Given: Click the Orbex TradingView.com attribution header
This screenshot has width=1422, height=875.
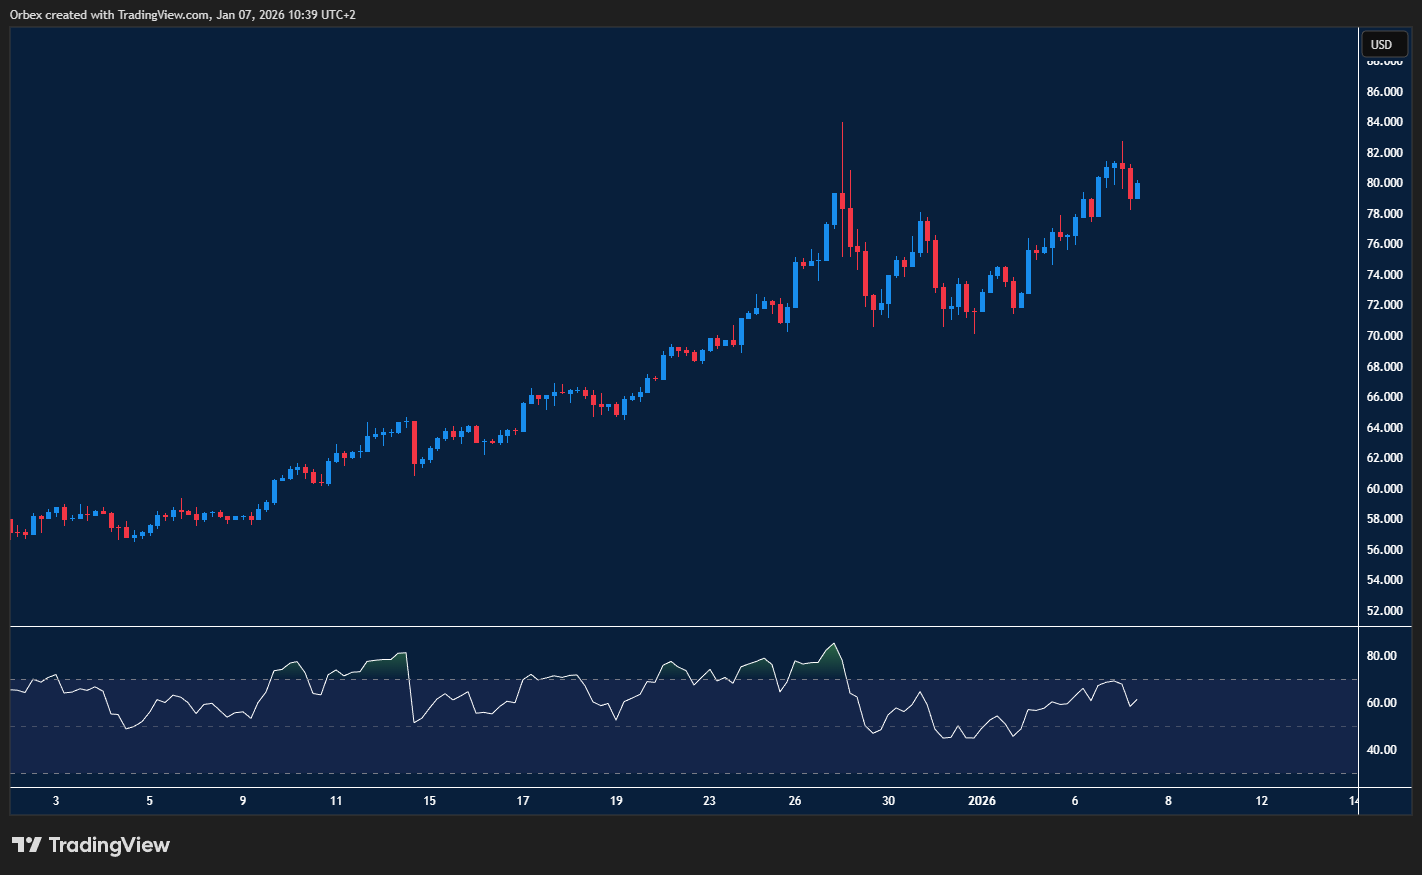Looking at the screenshot, I should point(183,14).
